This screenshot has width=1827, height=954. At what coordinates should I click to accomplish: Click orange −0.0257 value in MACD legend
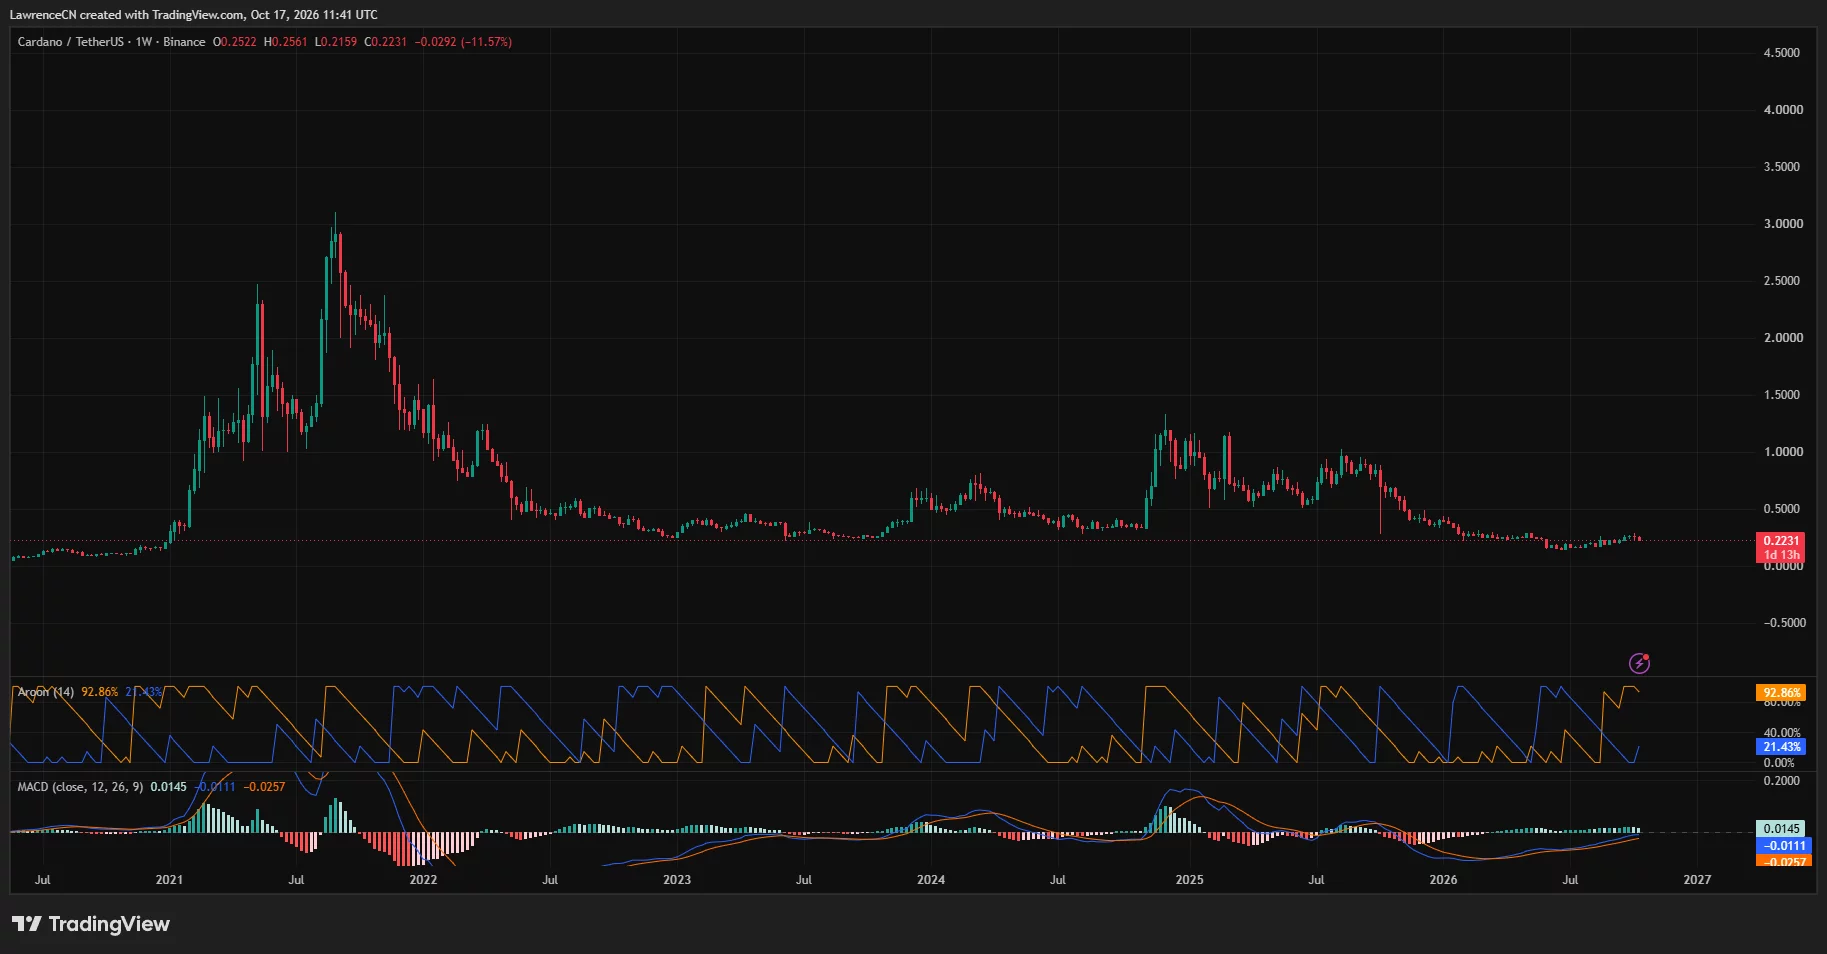coord(265,787)
